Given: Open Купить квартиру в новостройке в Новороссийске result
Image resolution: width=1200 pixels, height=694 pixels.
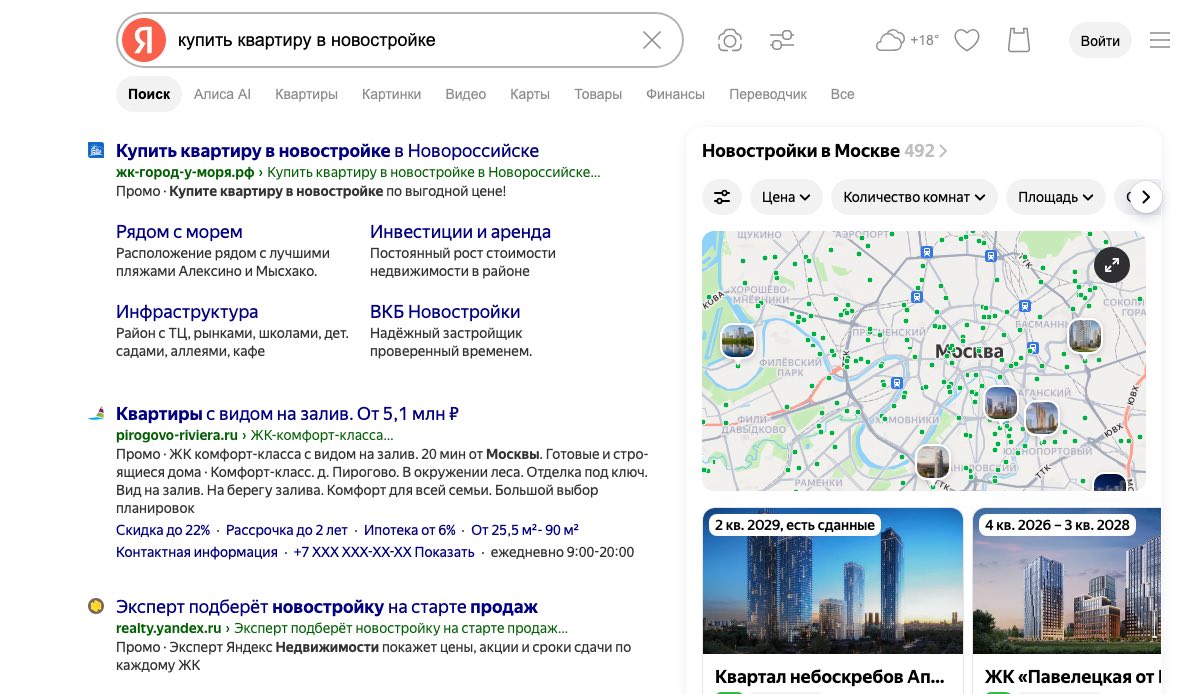Looking at the screenshot, I should click(327, 151).
